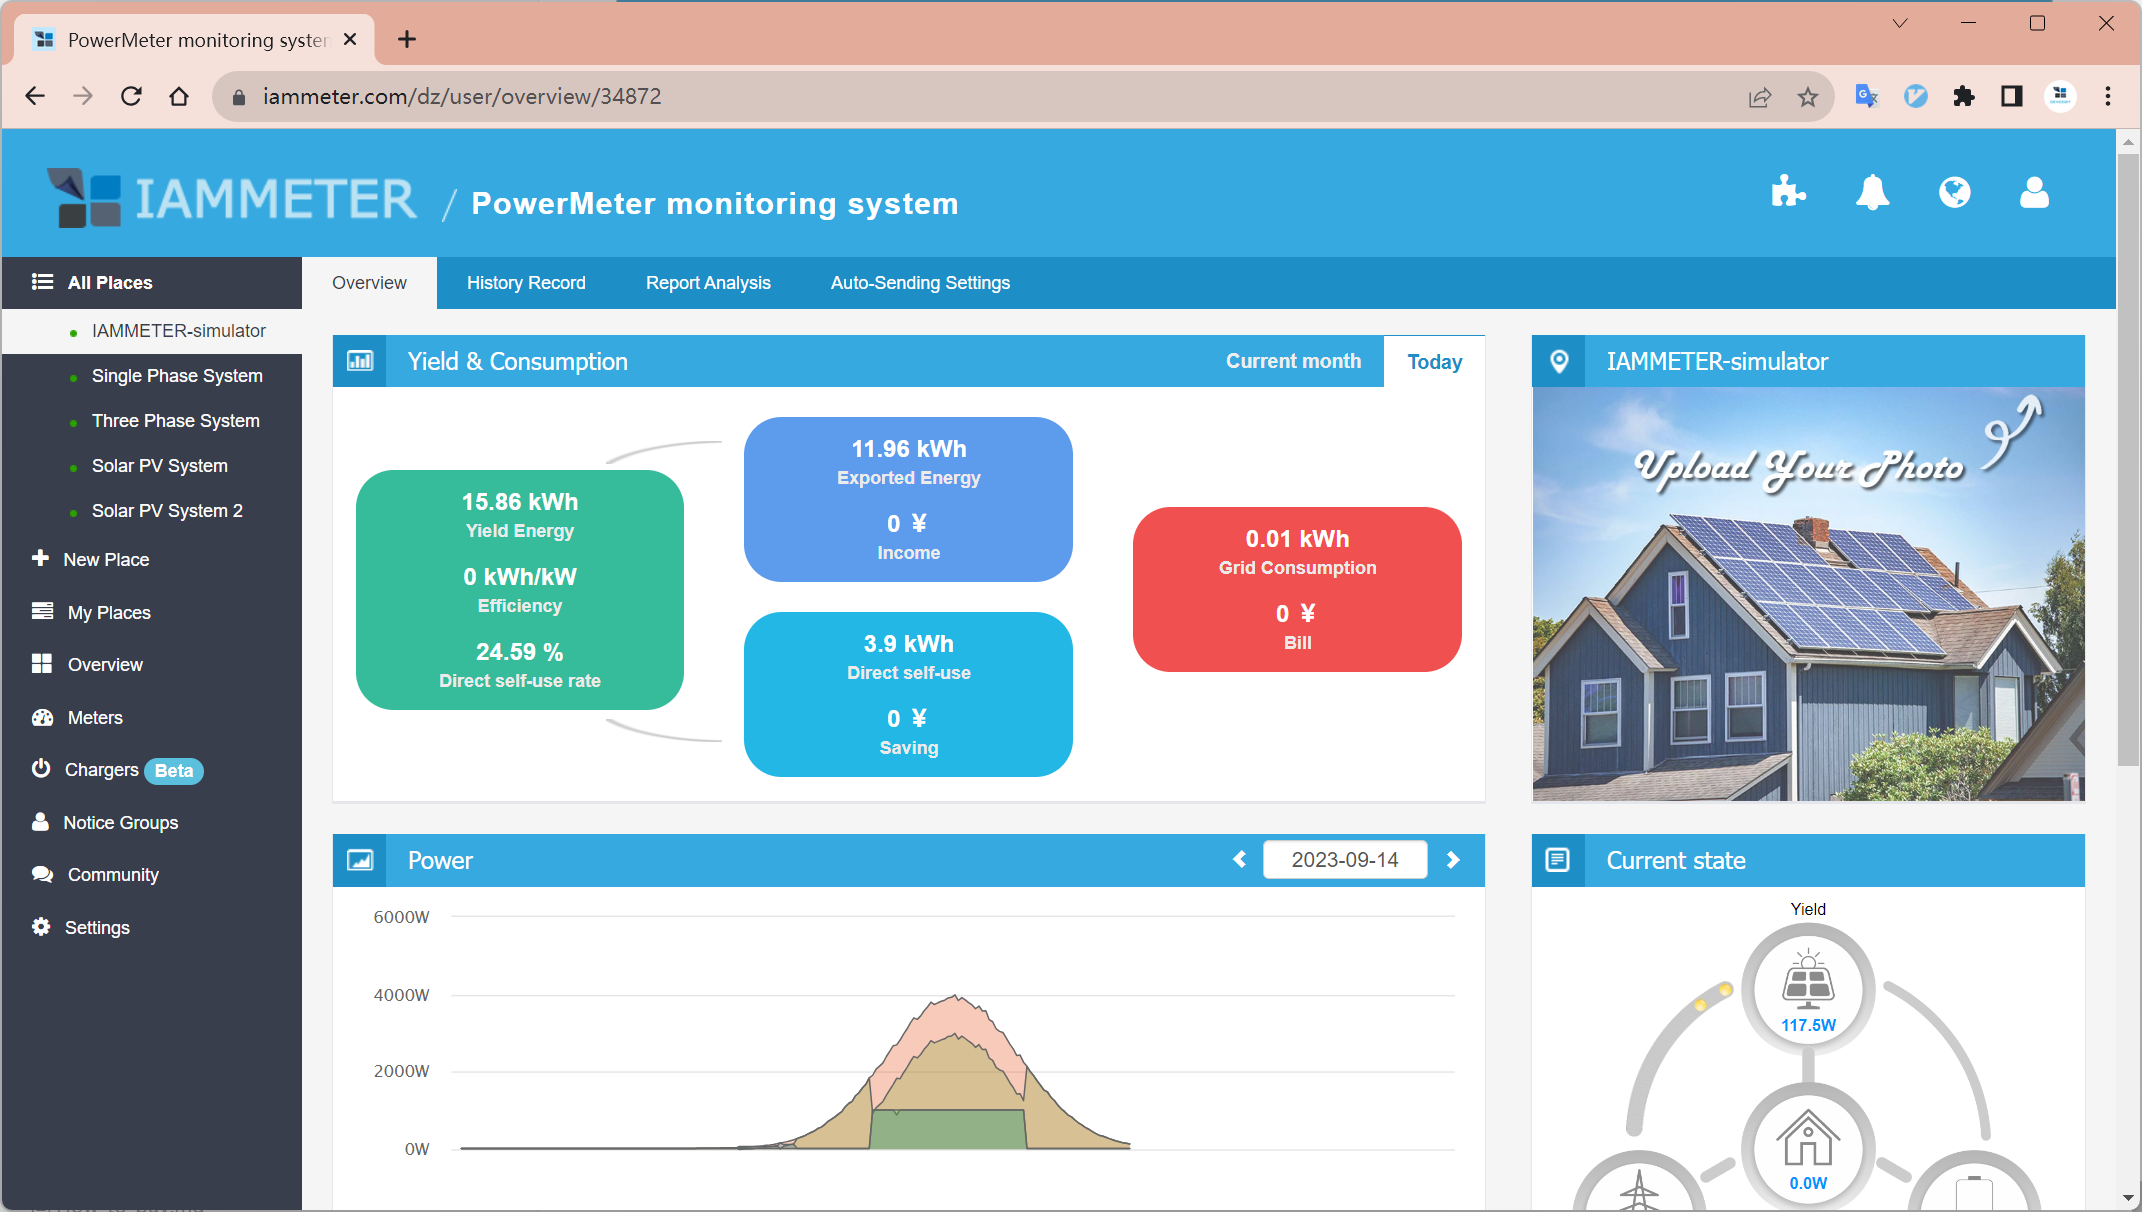Open the user profile icon
2142x1212 pixels.
pyautogui.click(x=2034, y=192)
